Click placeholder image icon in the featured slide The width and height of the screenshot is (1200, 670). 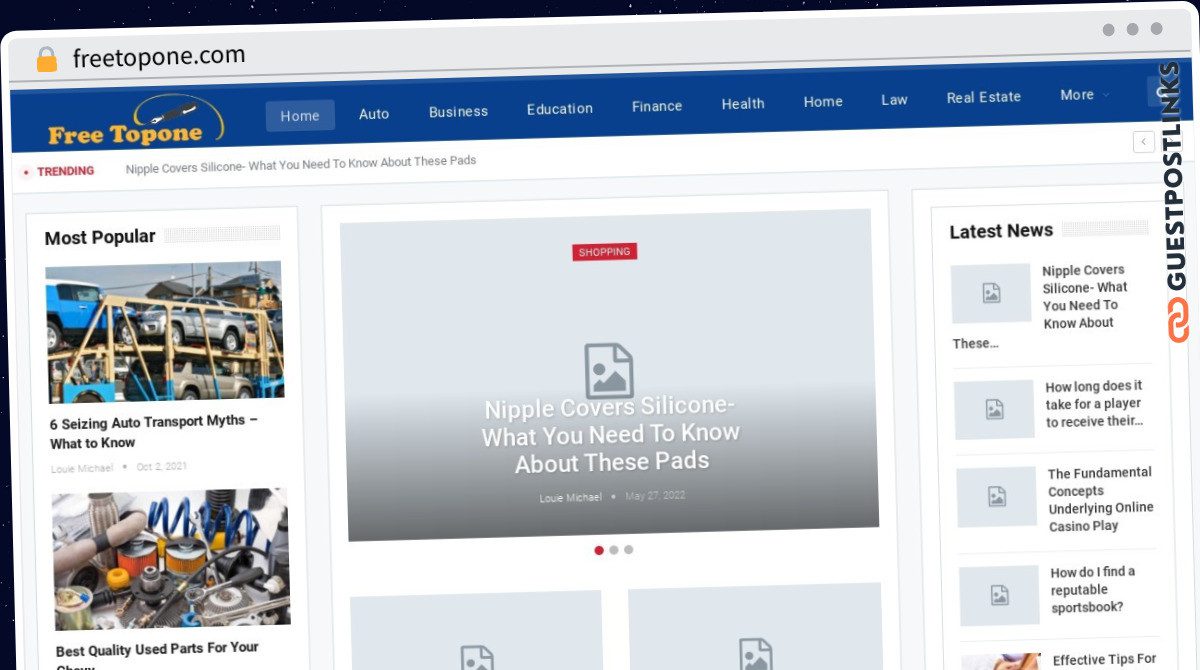pos(609,371)
